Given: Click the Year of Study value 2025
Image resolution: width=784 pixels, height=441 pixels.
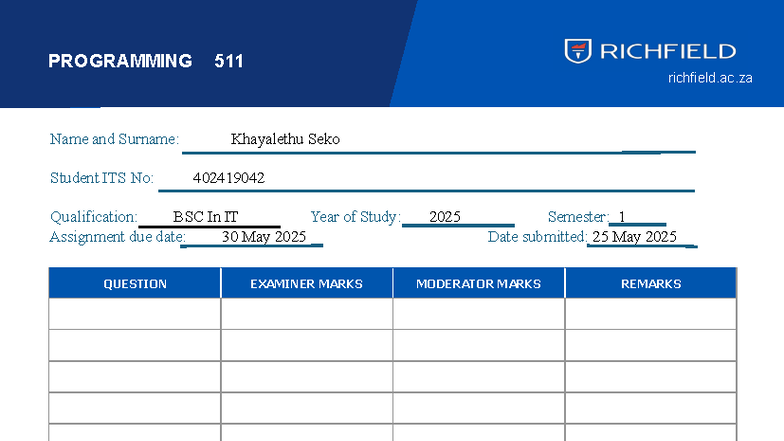Looking at the screenshot, I should click(x=445, y=217).
